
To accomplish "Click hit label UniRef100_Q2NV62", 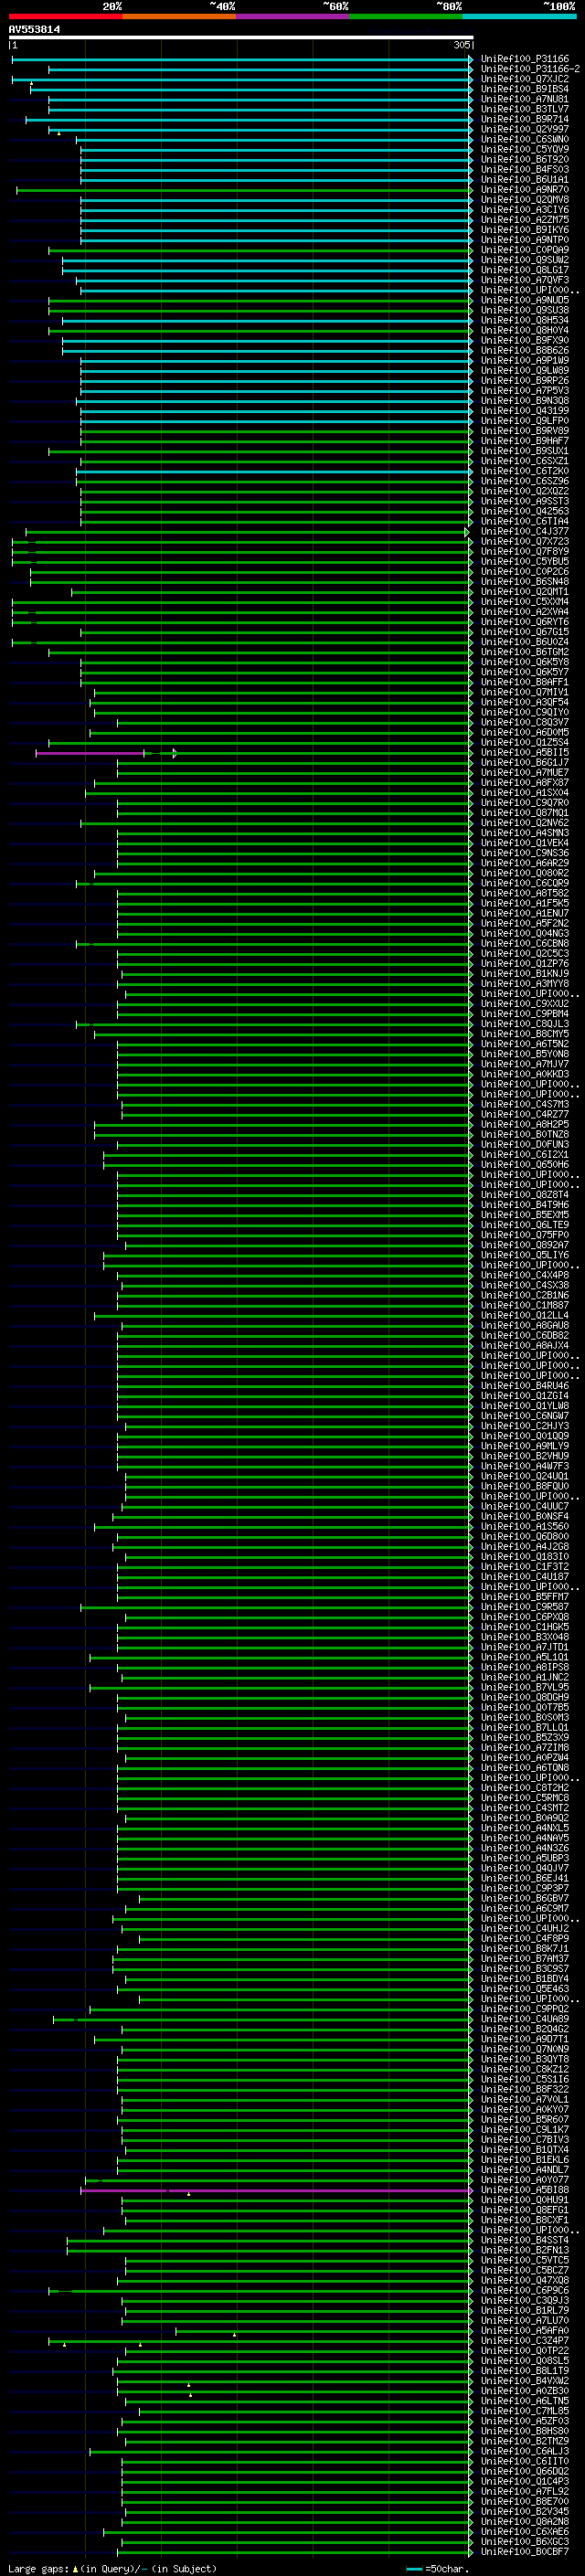I will (524, 823).
